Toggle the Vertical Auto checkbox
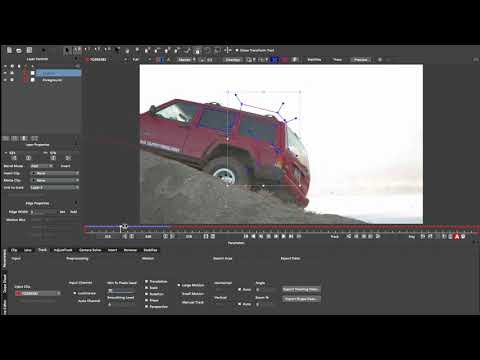This screenshot has height=360, width=480. (x=240, y=304)
